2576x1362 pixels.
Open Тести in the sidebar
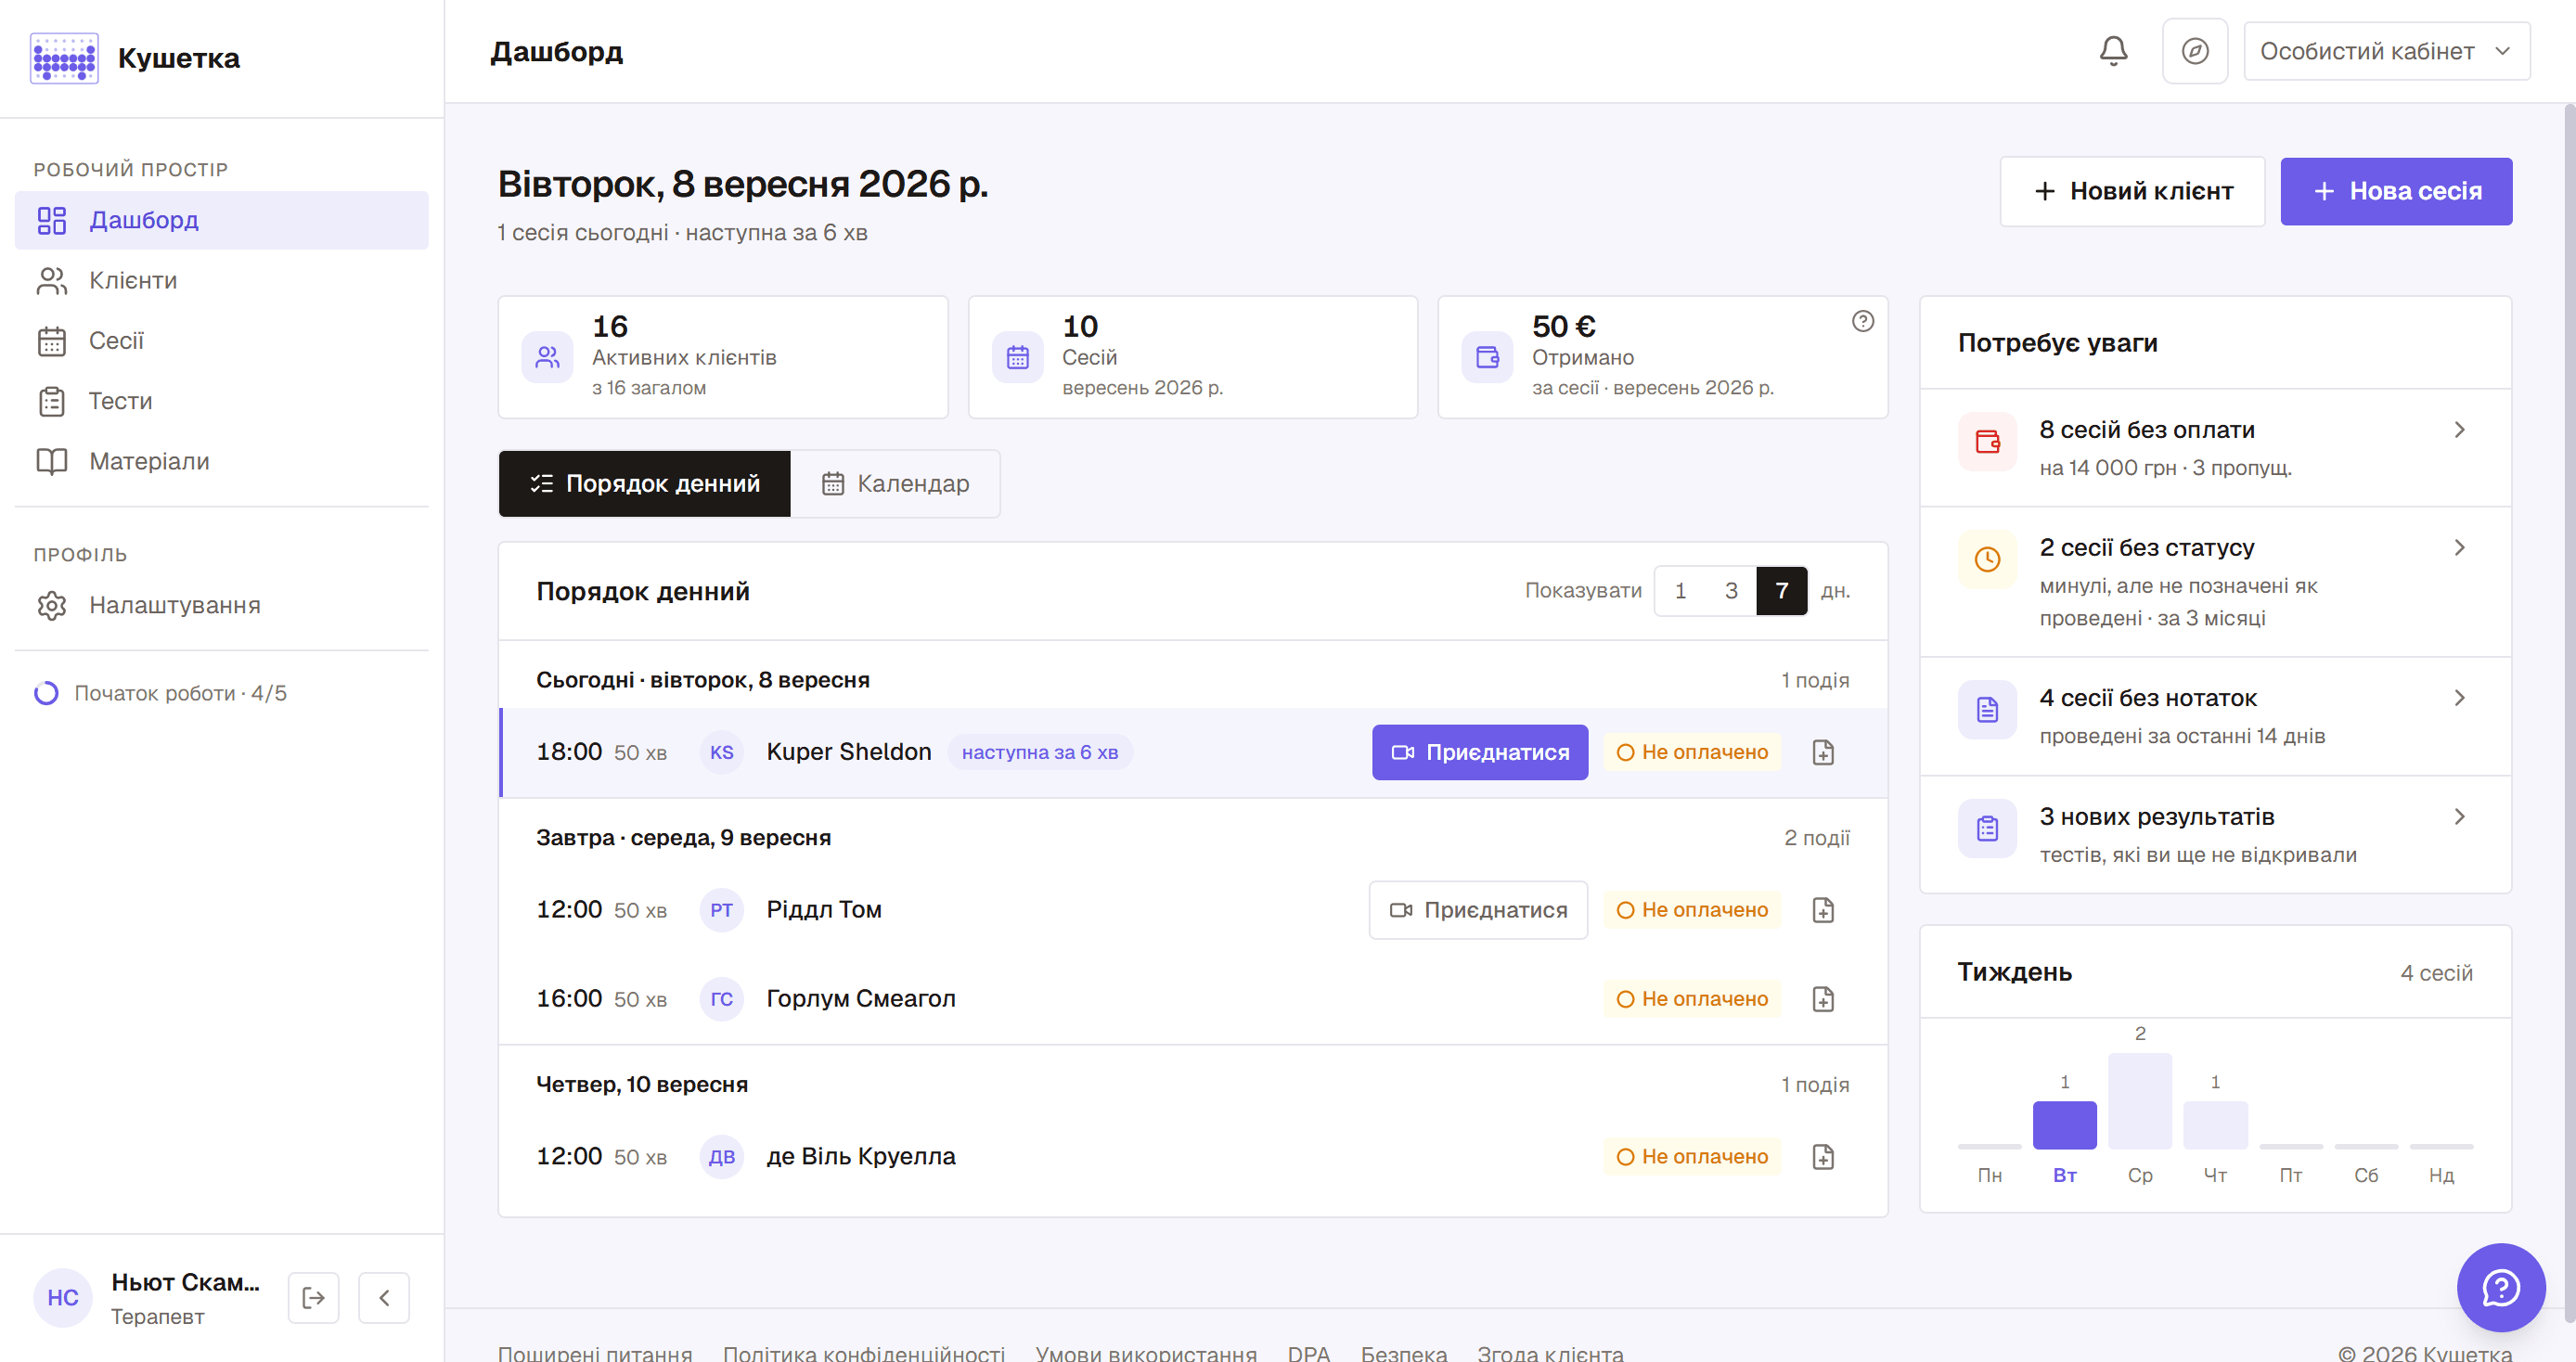click(221, 401)
